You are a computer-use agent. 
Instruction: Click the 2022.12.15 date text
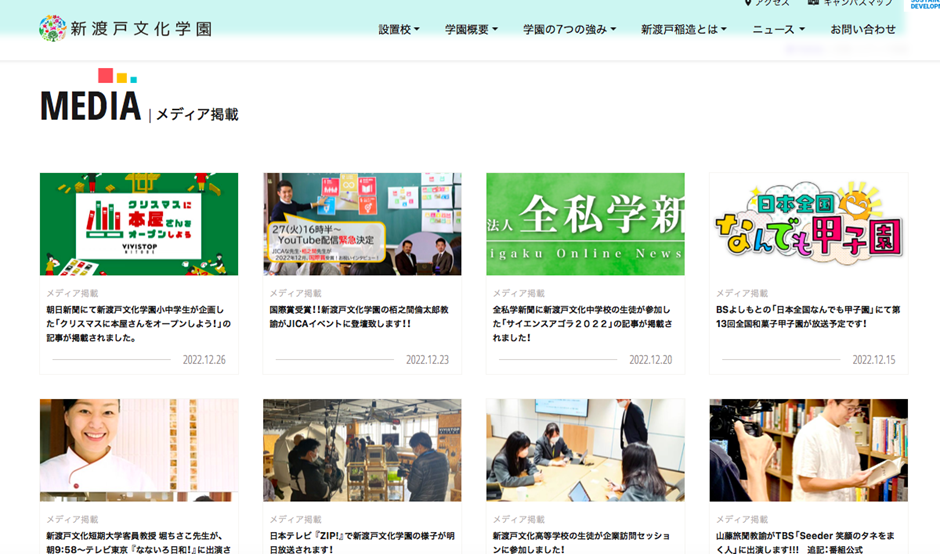click(x=873, y=360)
